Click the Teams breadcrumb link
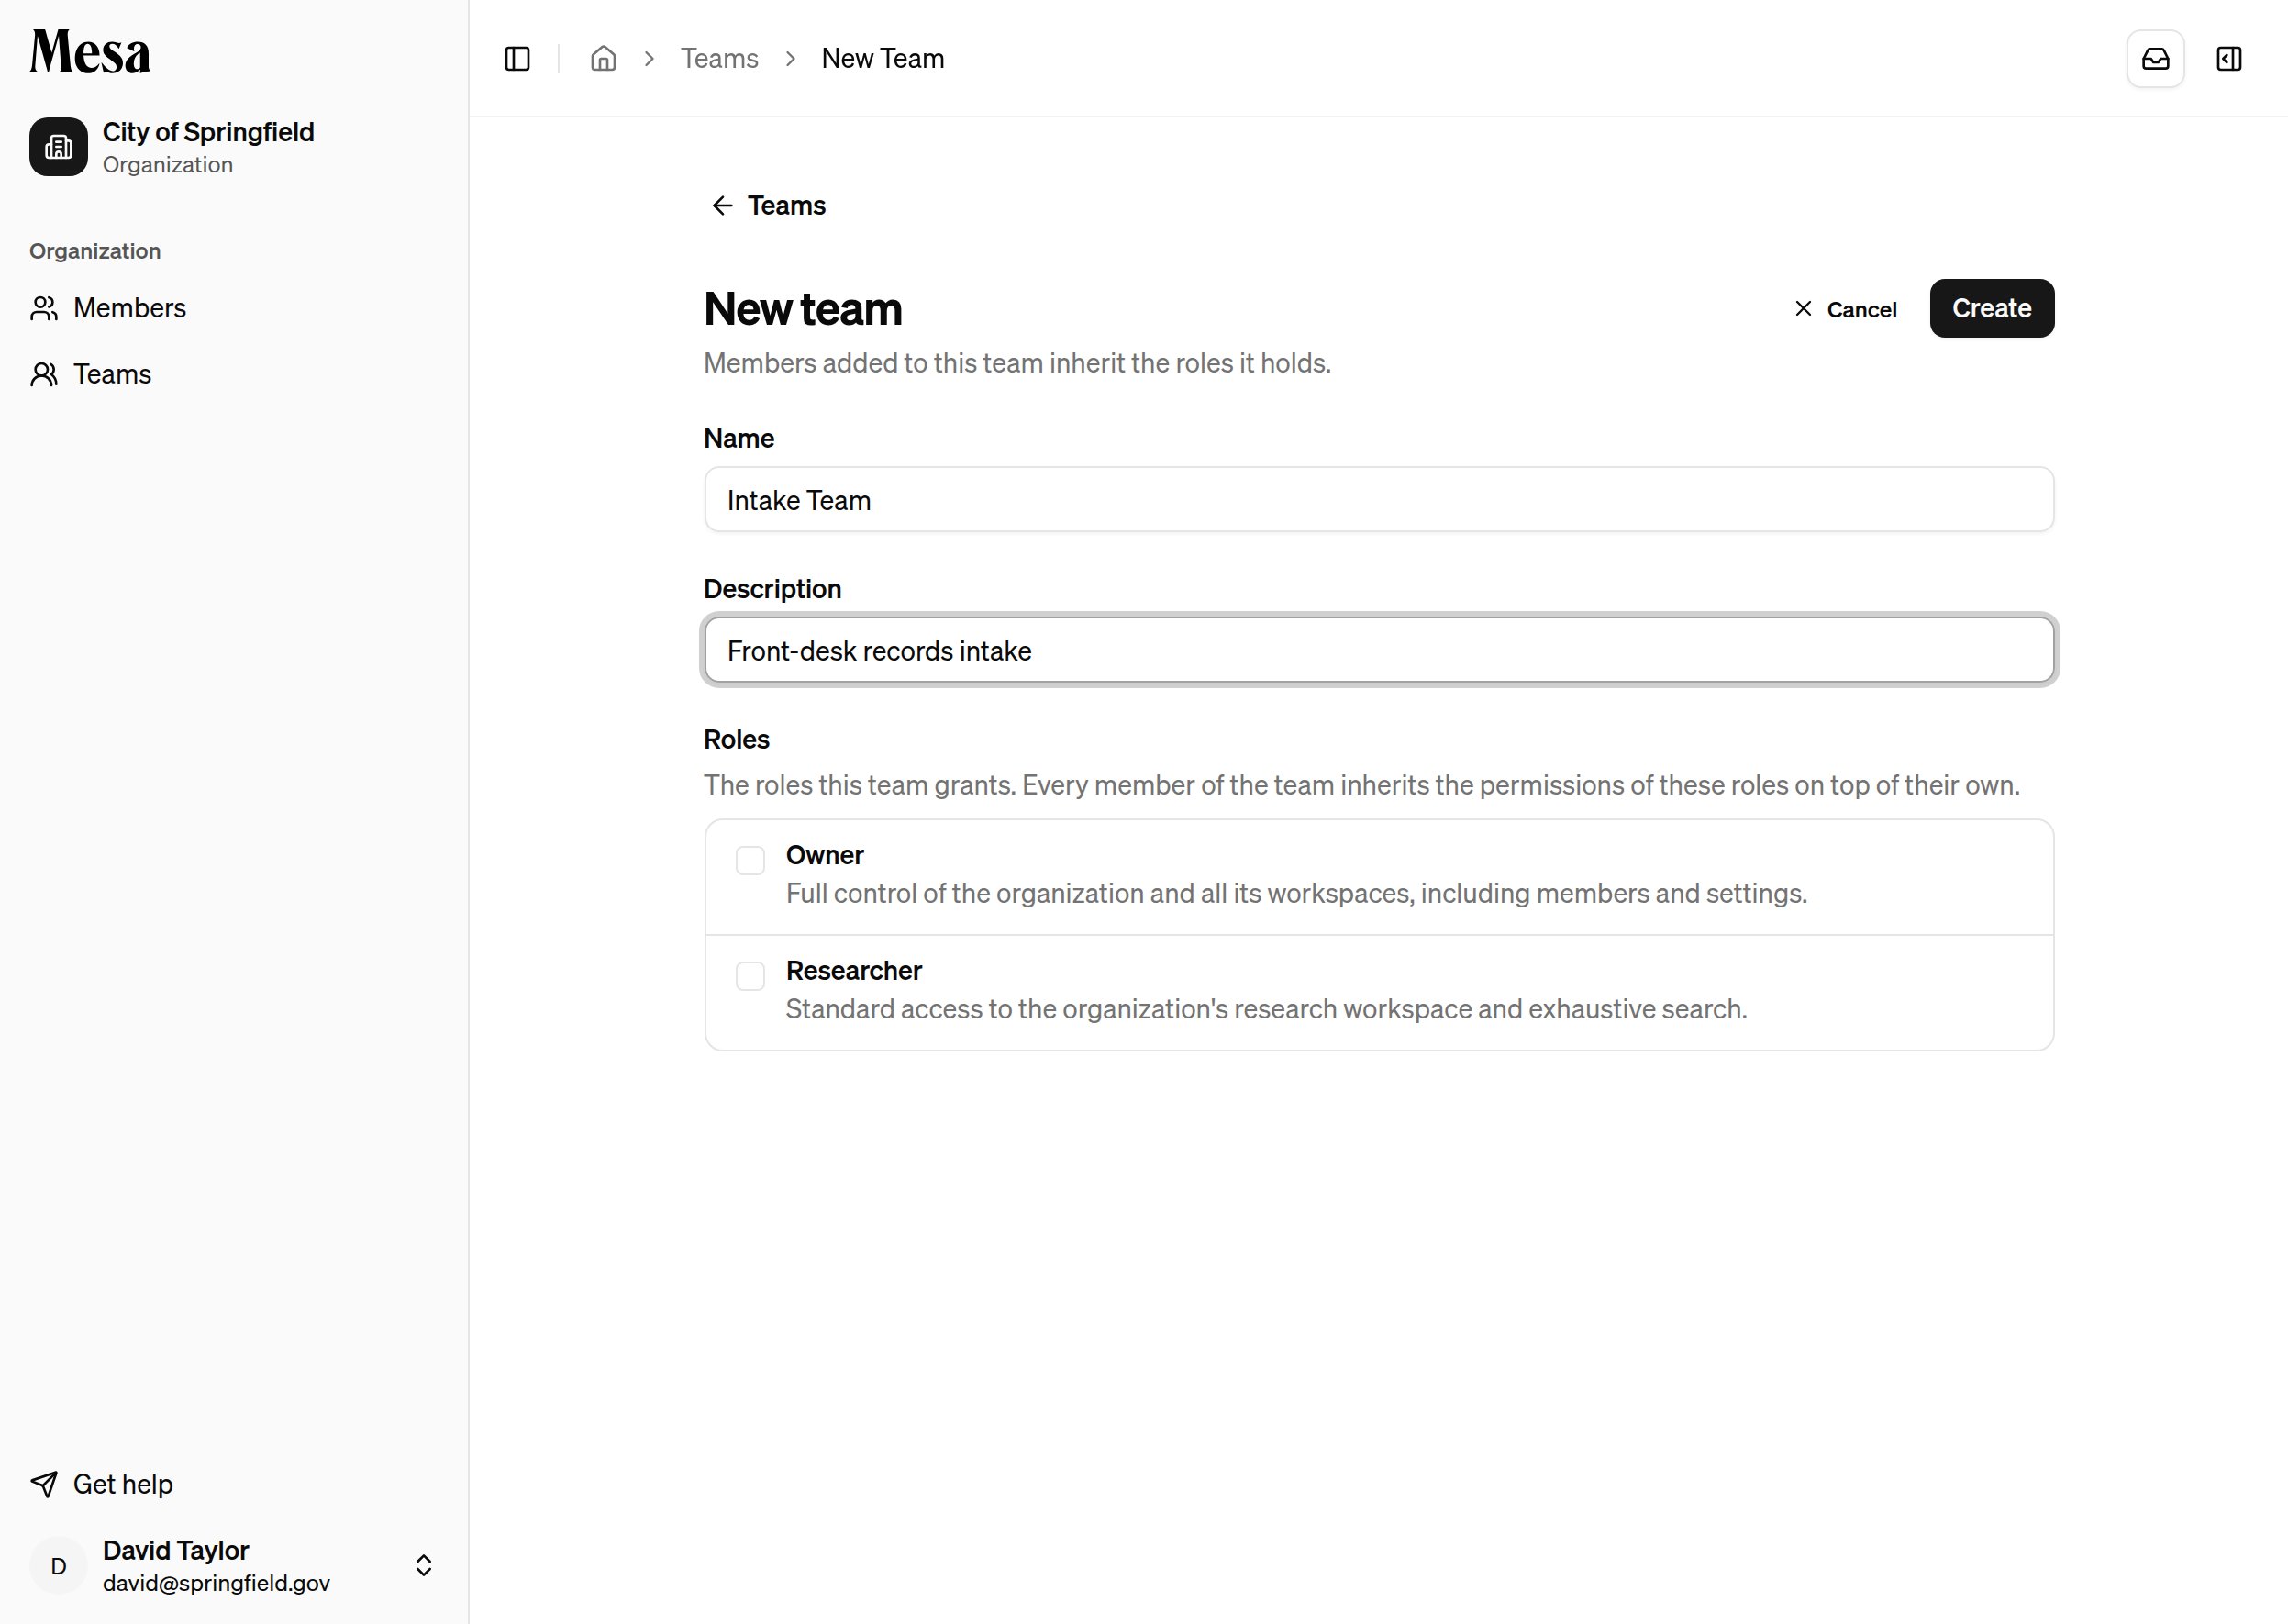 click(x=719, y=59)
